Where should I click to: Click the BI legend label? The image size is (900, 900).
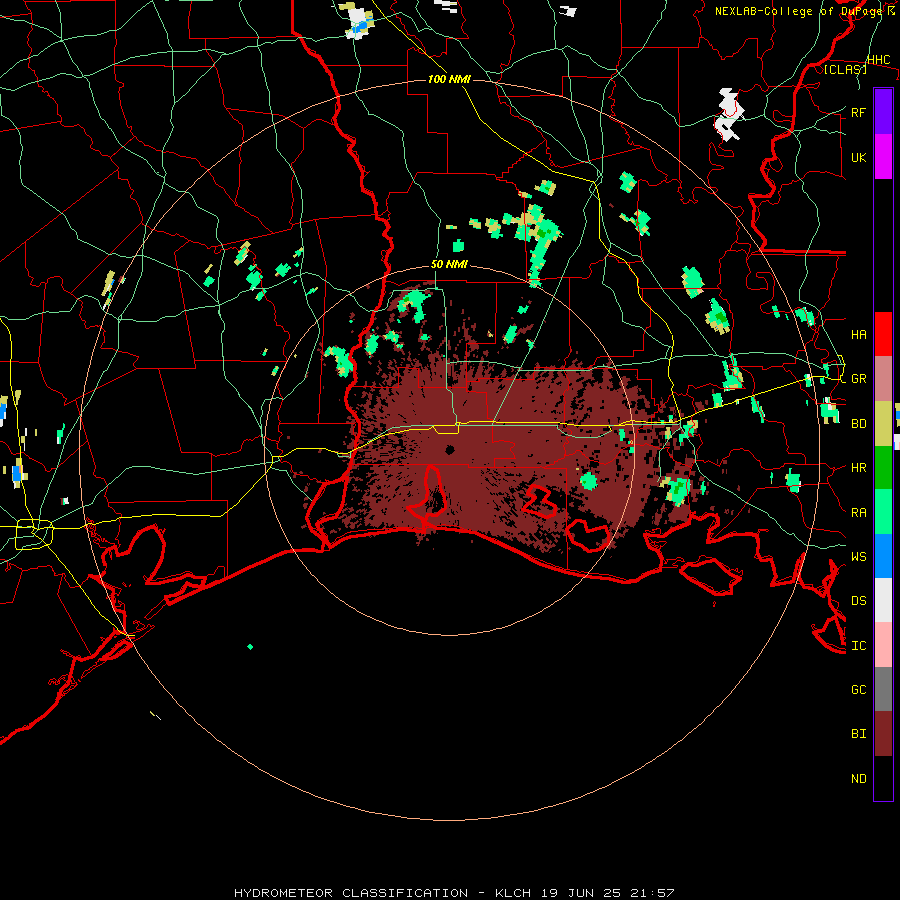(x=858, y=734)
